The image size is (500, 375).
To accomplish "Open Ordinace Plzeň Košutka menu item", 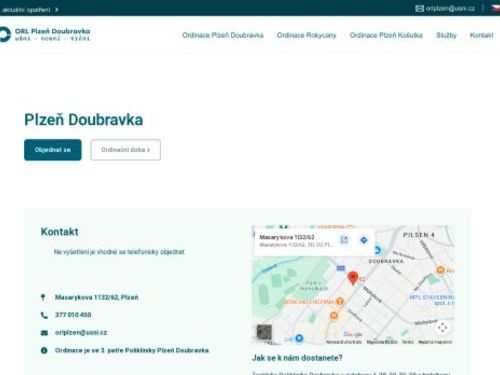I will 386,35.
